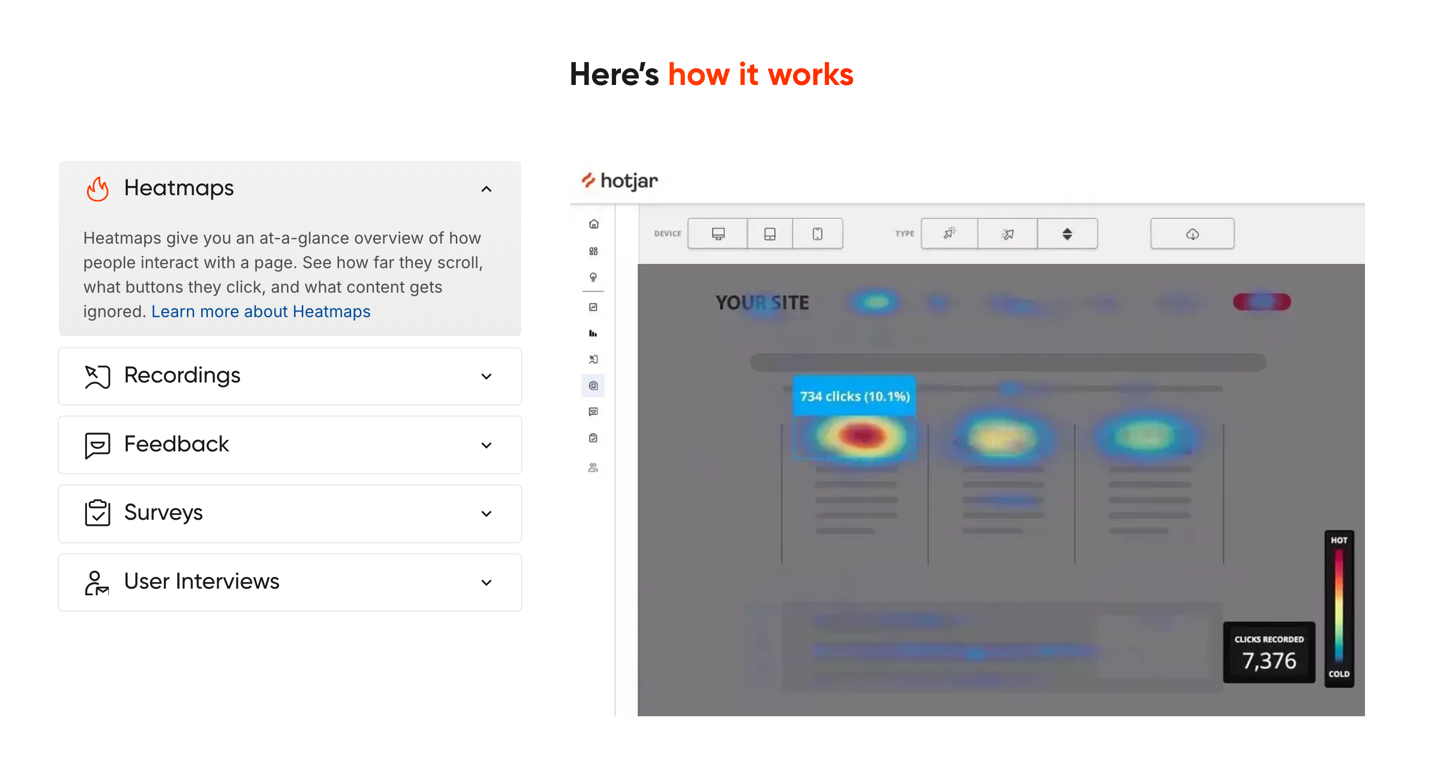Click the Clicks Recorded 7,376 counter
Viewport: 1430px width, 767px height.
coord(1269,652)
